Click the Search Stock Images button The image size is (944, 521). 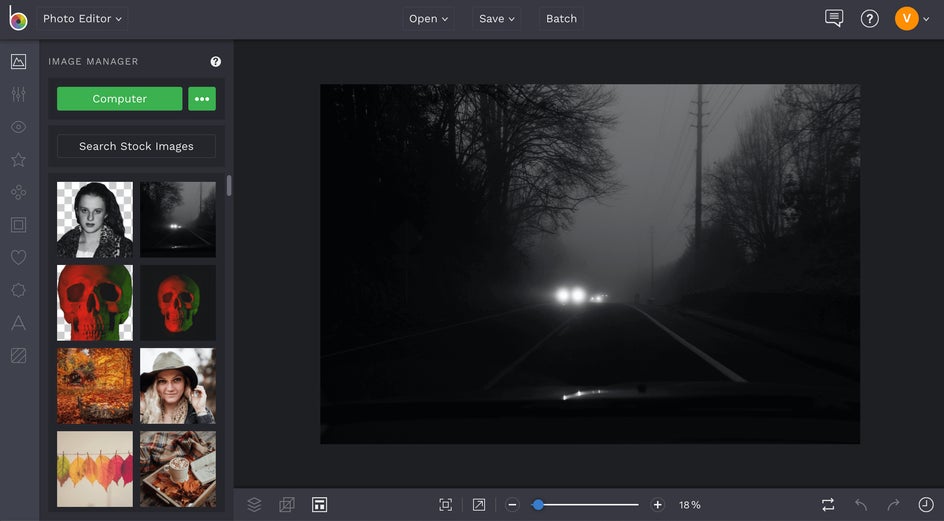136,146
